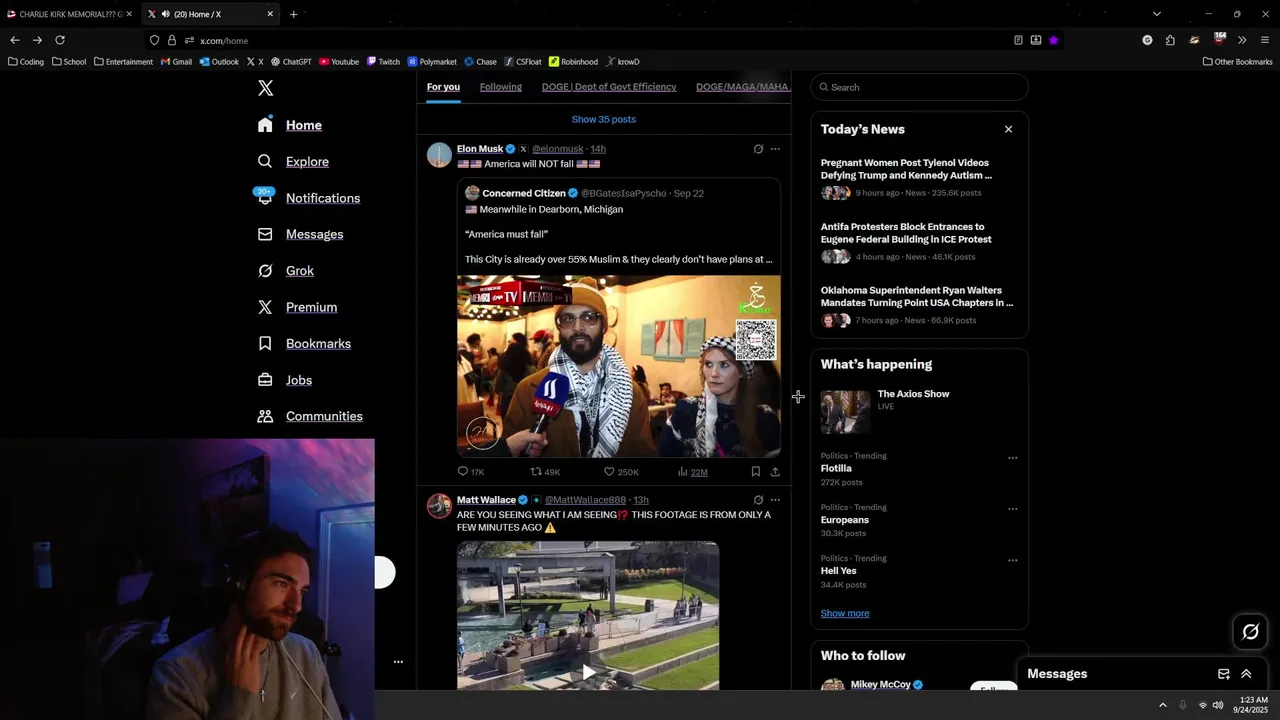1280x720 pixels.
Task: Click Show 35 posts
Action: click(x=603, y=119)
